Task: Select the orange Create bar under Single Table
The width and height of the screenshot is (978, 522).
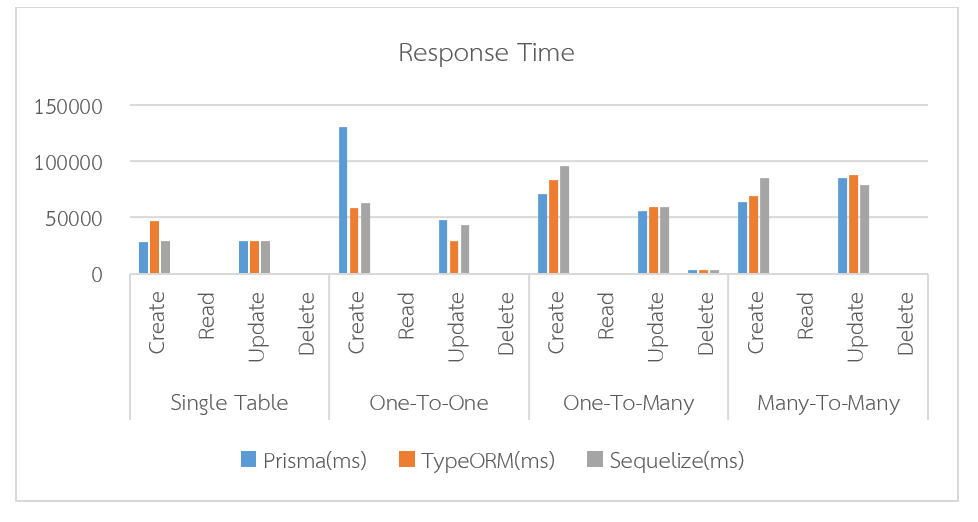Action: coord(154,247)
